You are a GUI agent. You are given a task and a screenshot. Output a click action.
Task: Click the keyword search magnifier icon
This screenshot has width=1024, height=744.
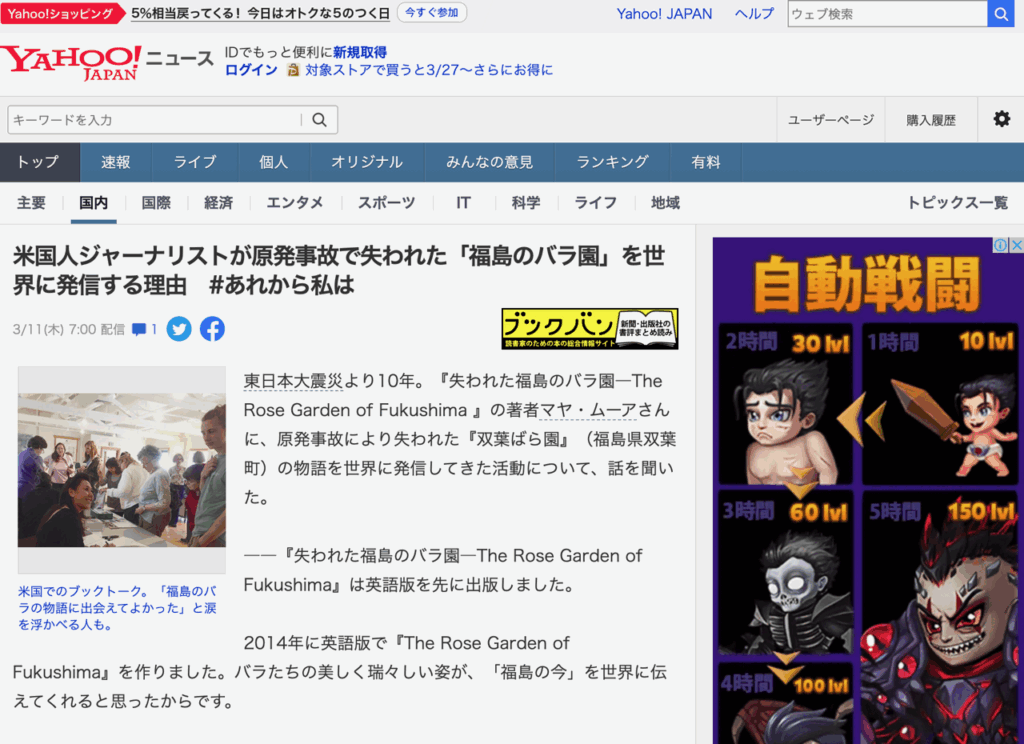(x=319, y=120)
